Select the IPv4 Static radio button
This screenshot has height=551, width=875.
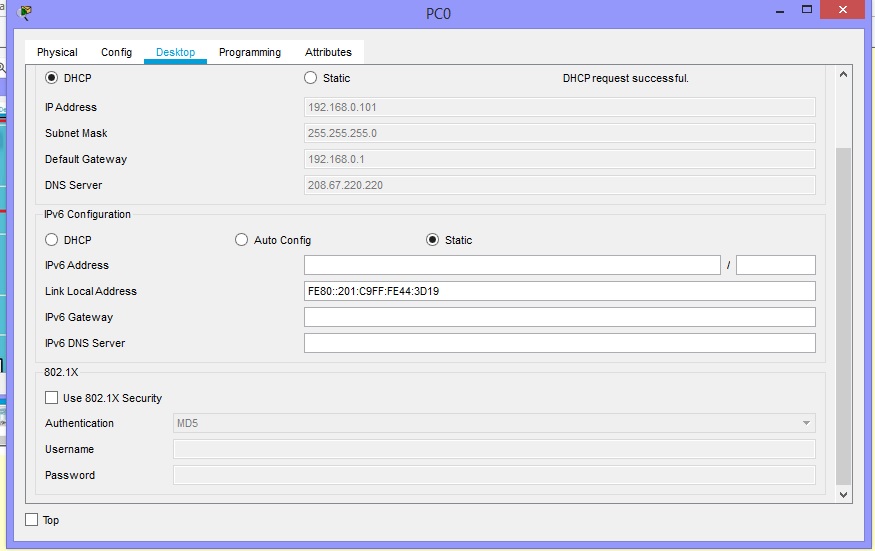pyautogui.click(x=311, y=78)
